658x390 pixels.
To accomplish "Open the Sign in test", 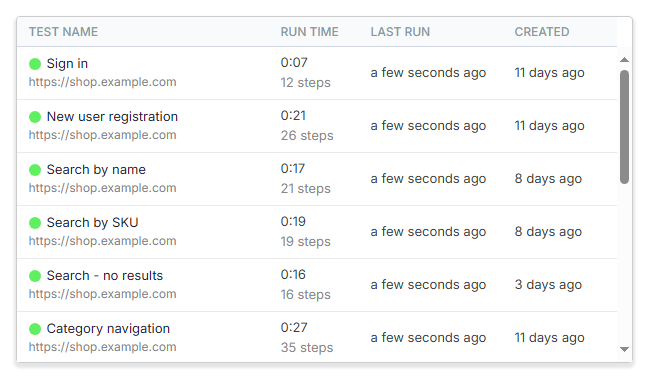I will pos(67,64).
